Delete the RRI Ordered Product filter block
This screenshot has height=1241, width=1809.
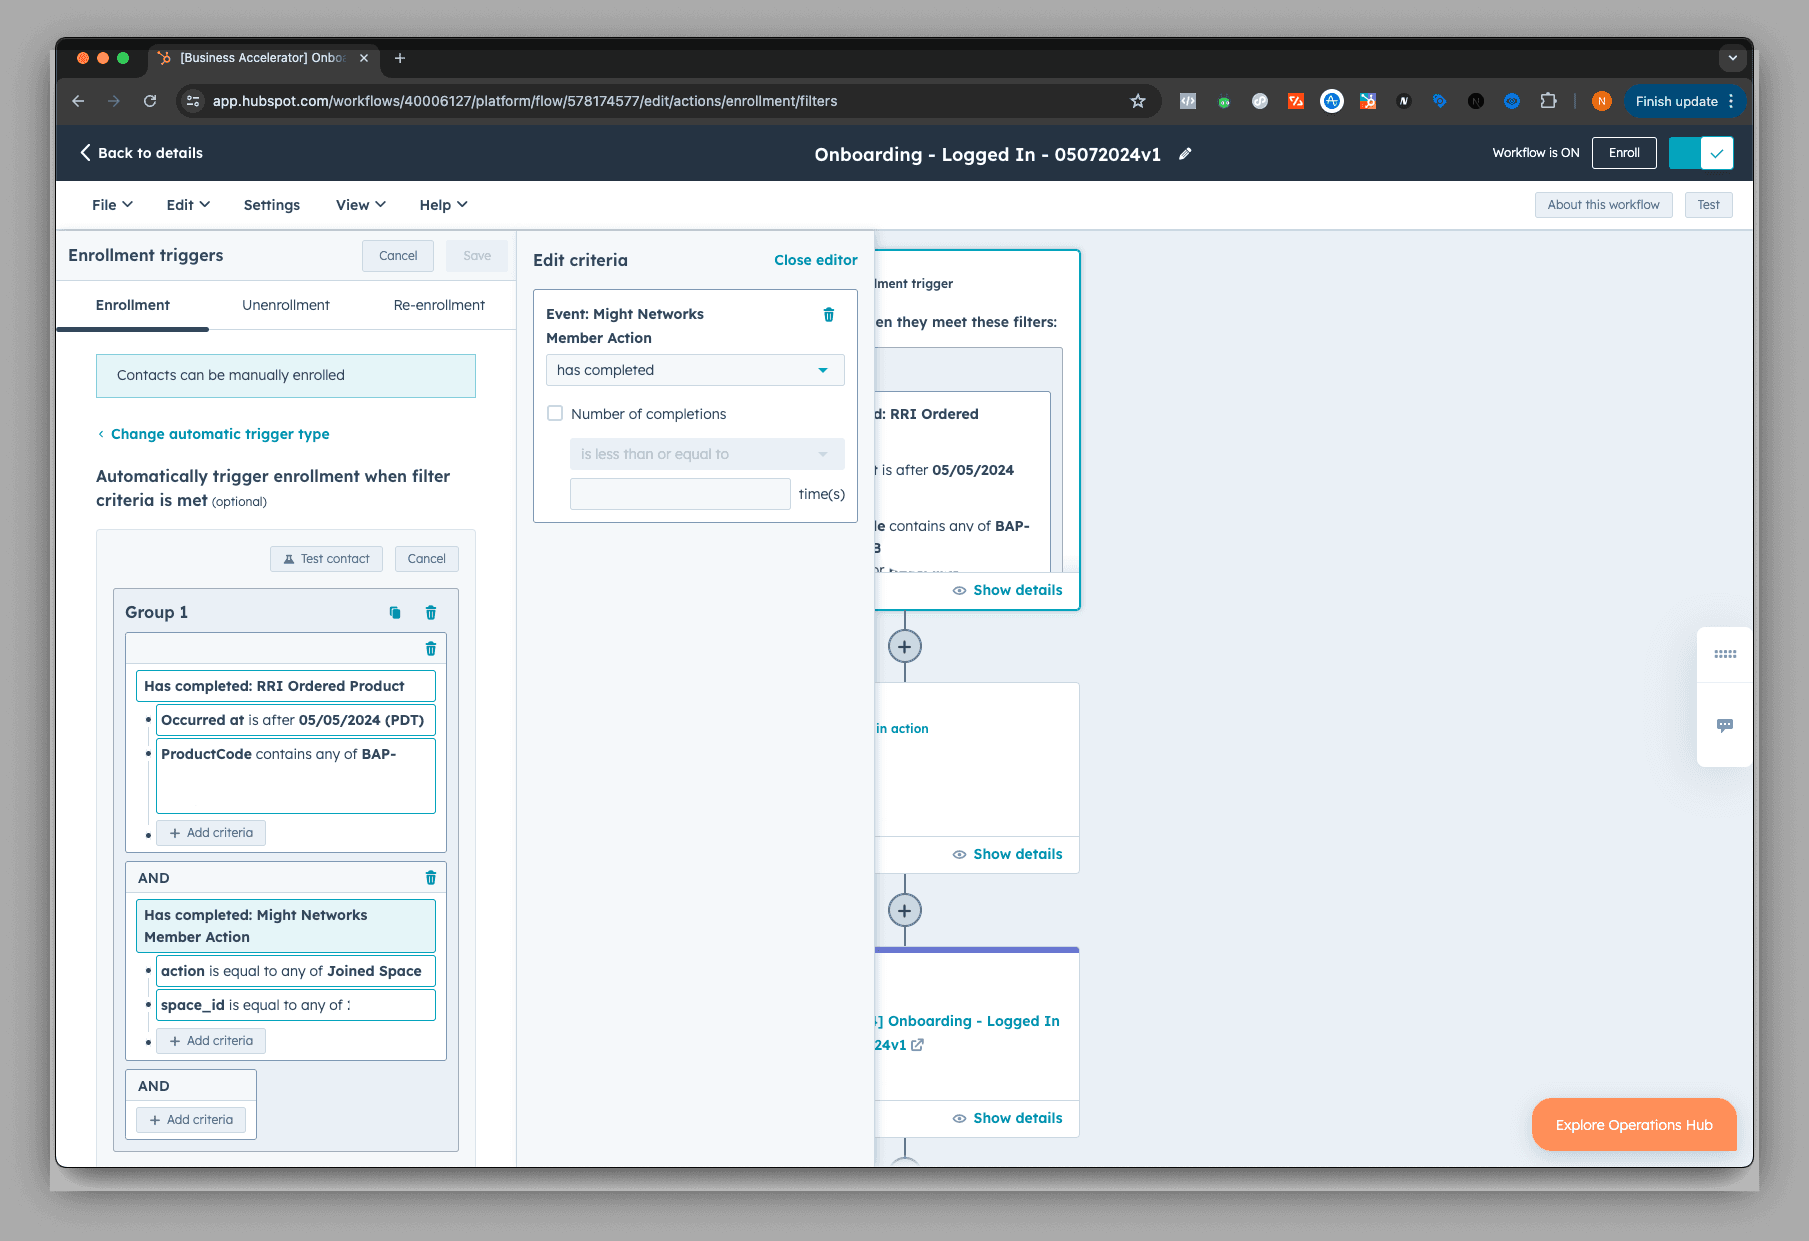tap(431, 649)
